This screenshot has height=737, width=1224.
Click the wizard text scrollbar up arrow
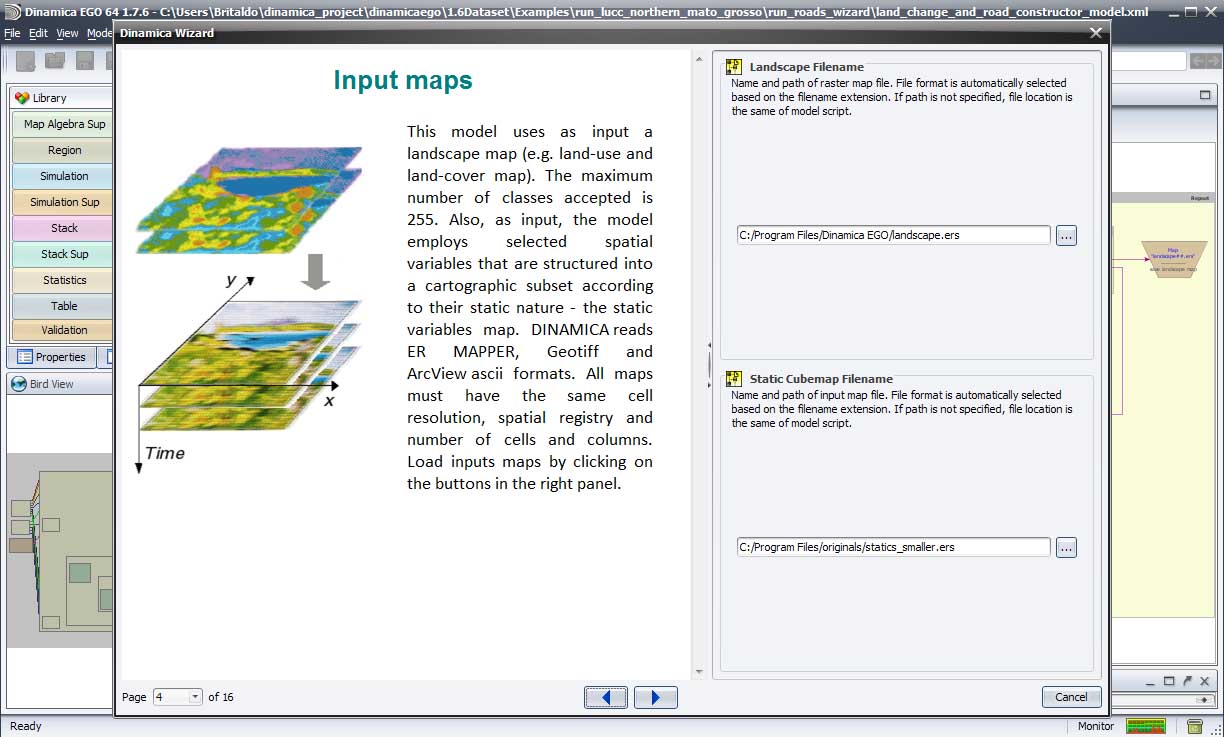(x=698, y=58)
